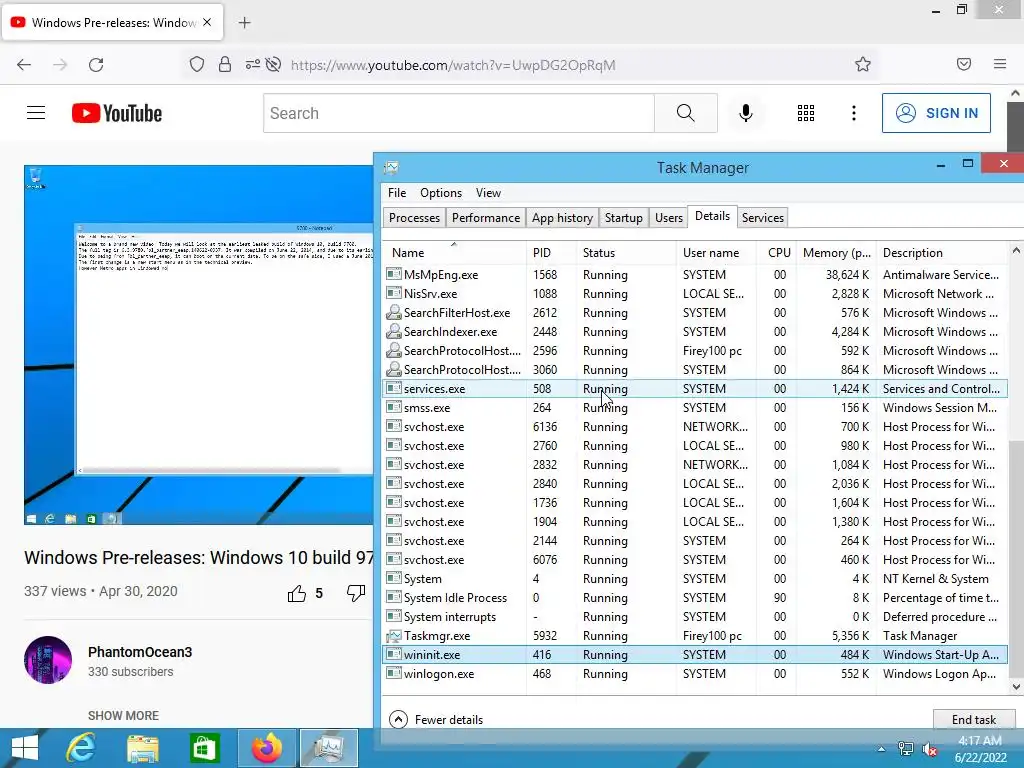
Task: Dislike the video with thumbs down
Action: 356,593
